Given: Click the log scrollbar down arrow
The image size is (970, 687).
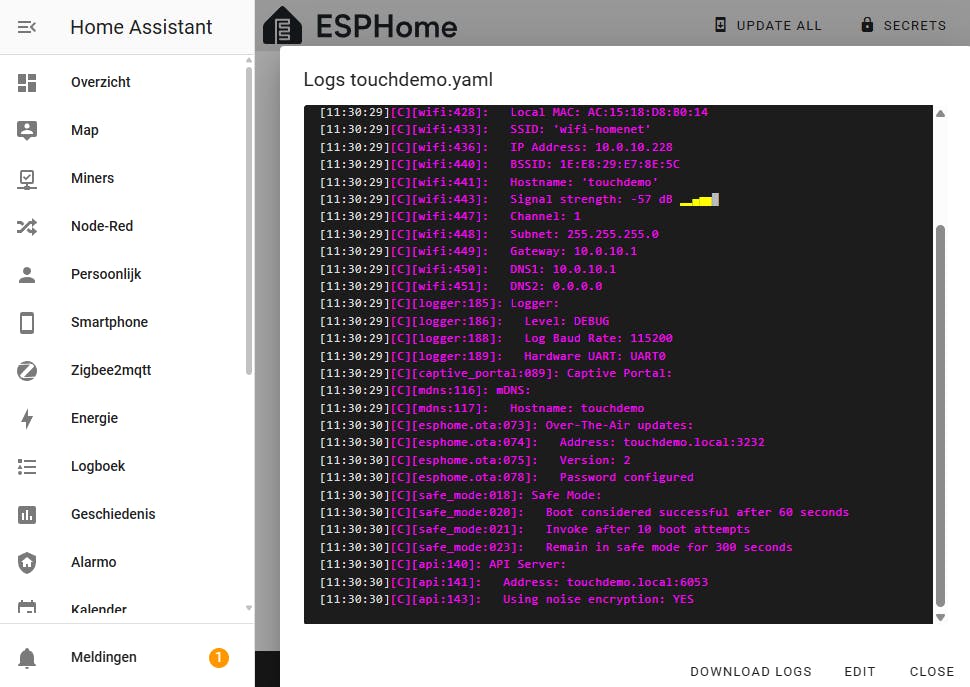Looking at the screenshot, I should pyautogui.click(x=940, y=617).
